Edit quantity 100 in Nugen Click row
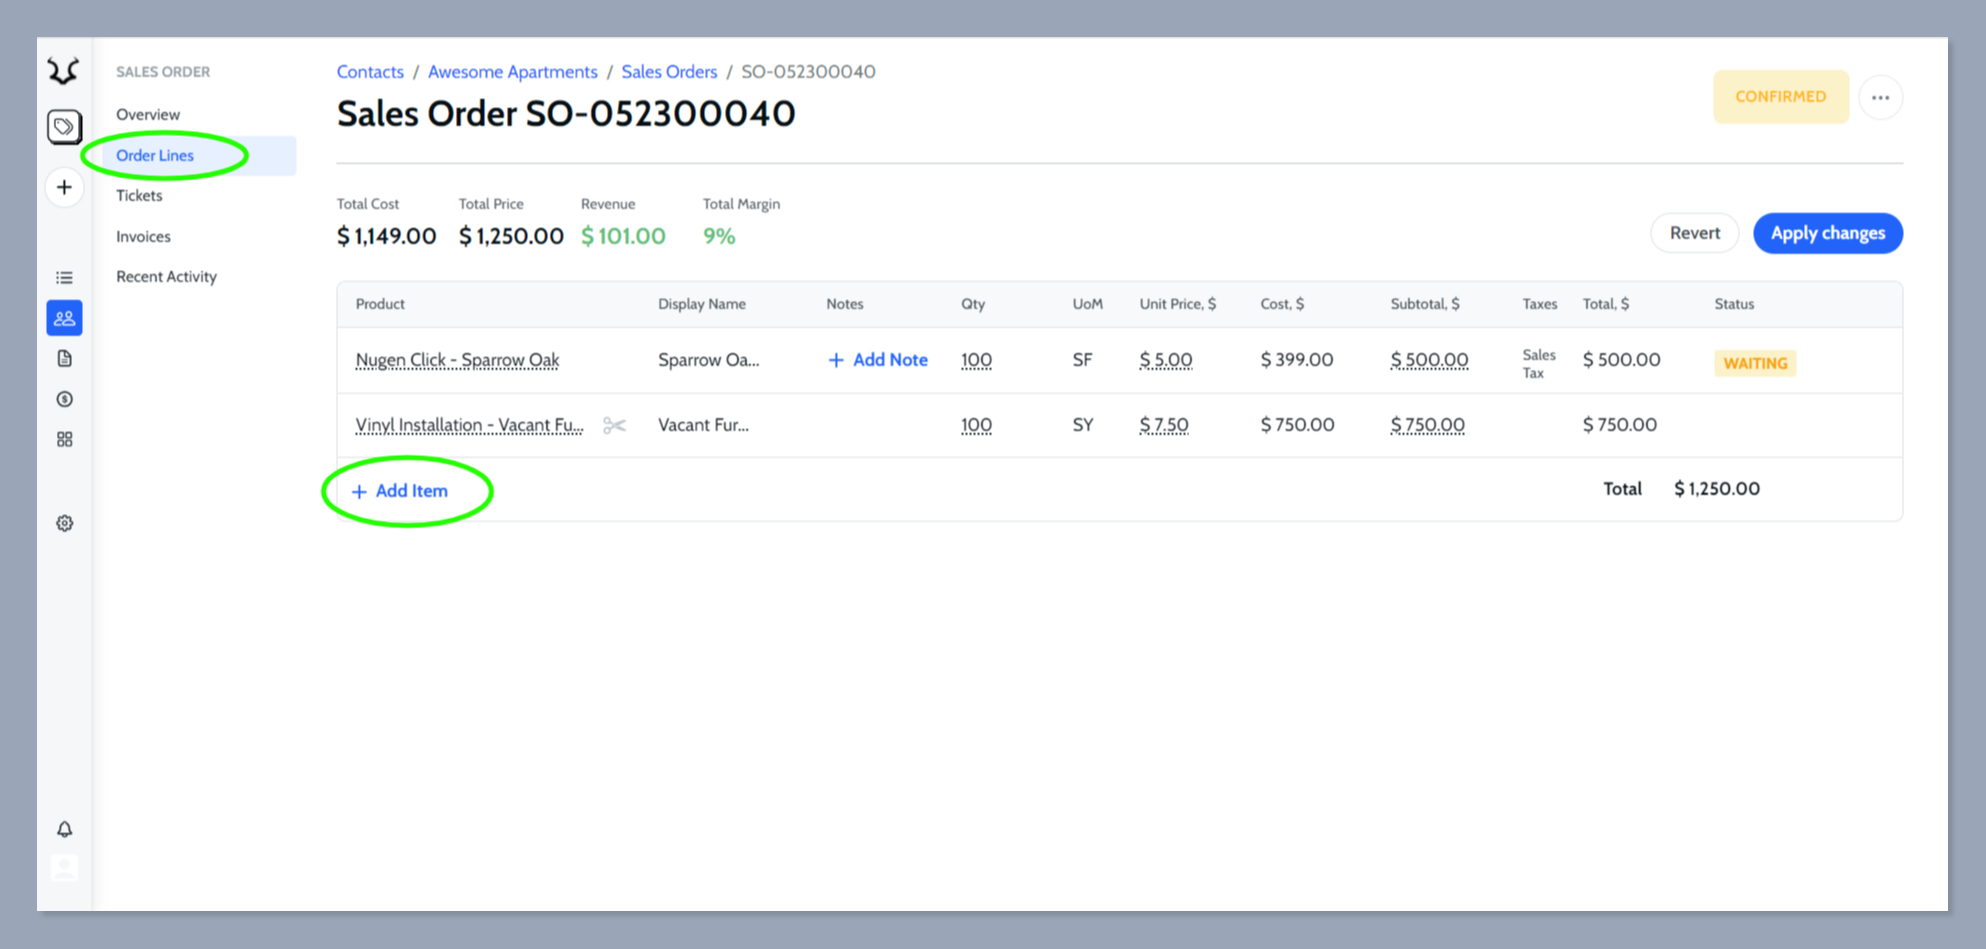 click(976, 360)
